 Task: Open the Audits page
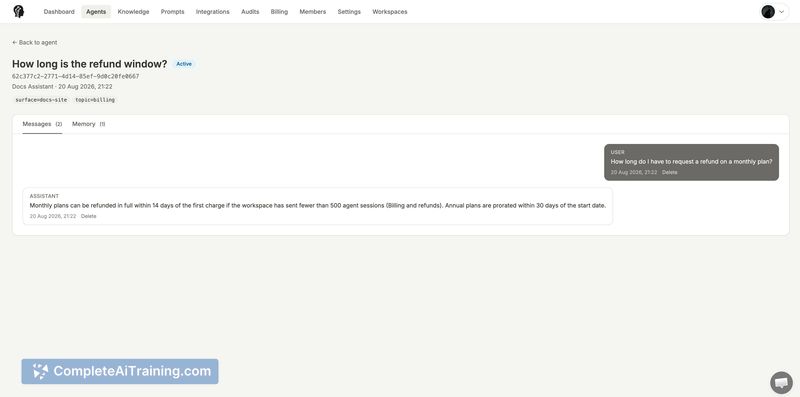pos(250,12)
